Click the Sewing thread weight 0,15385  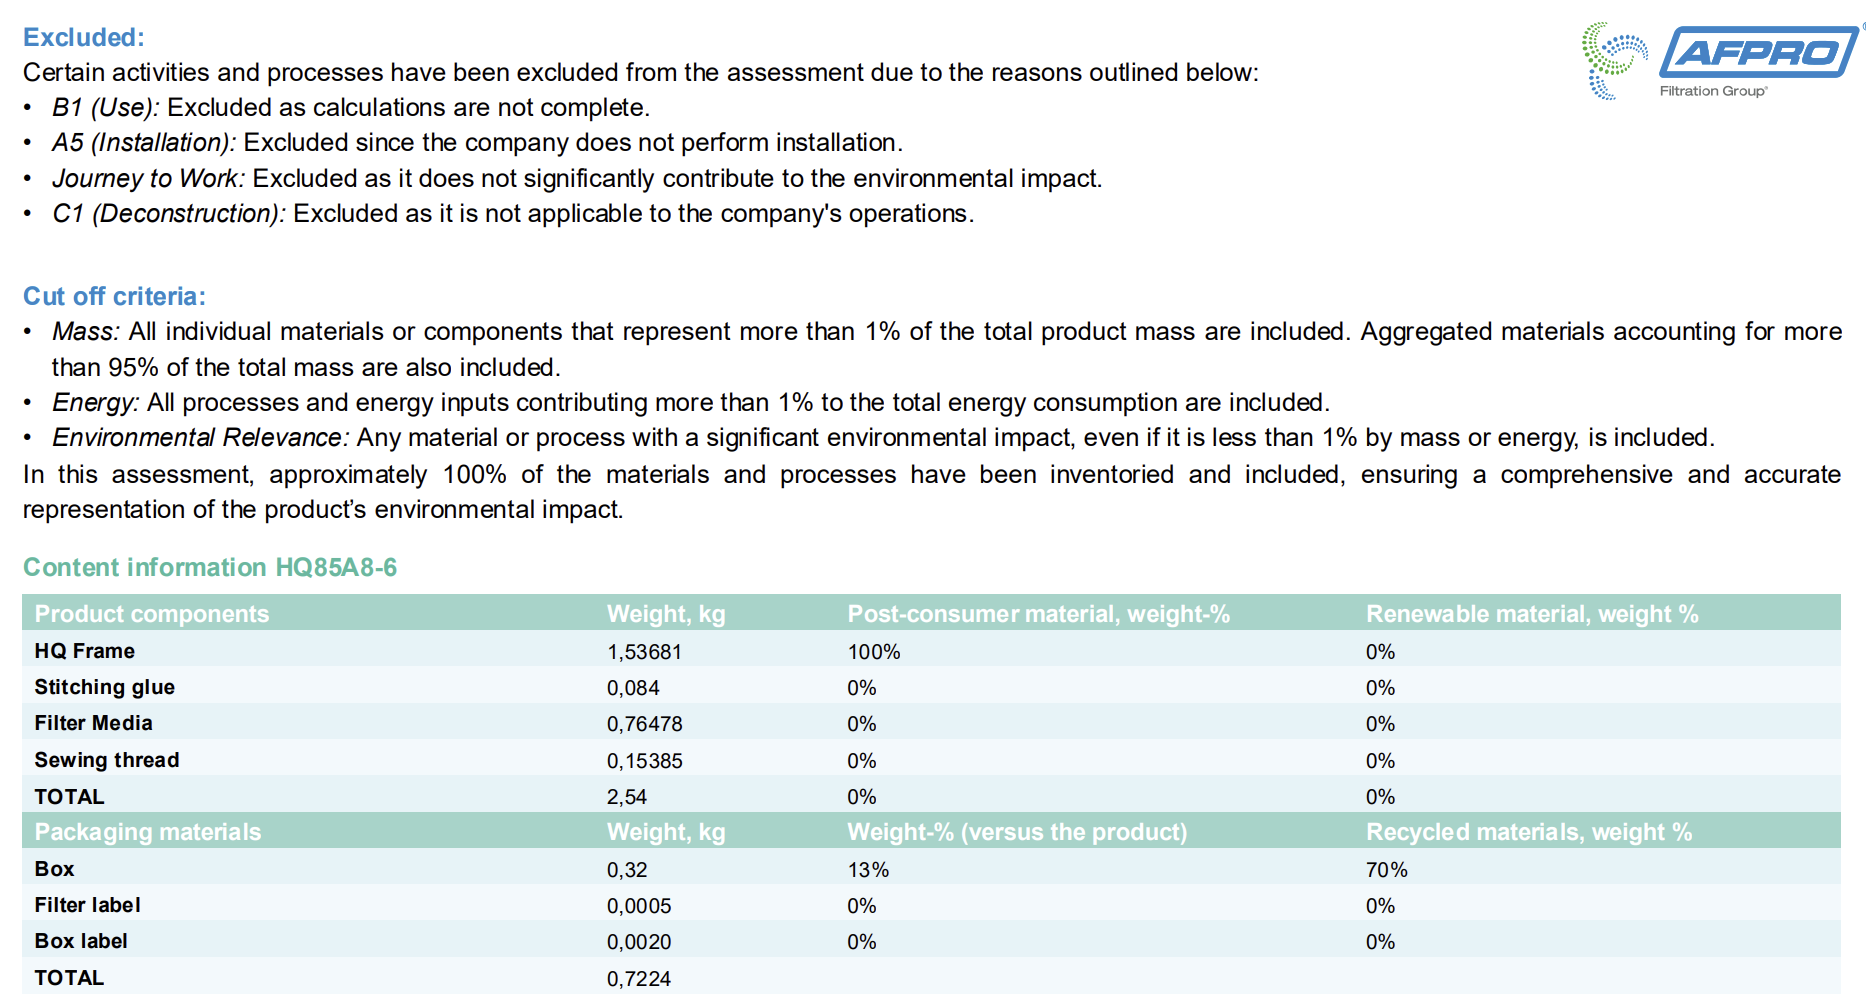point(645,761)
